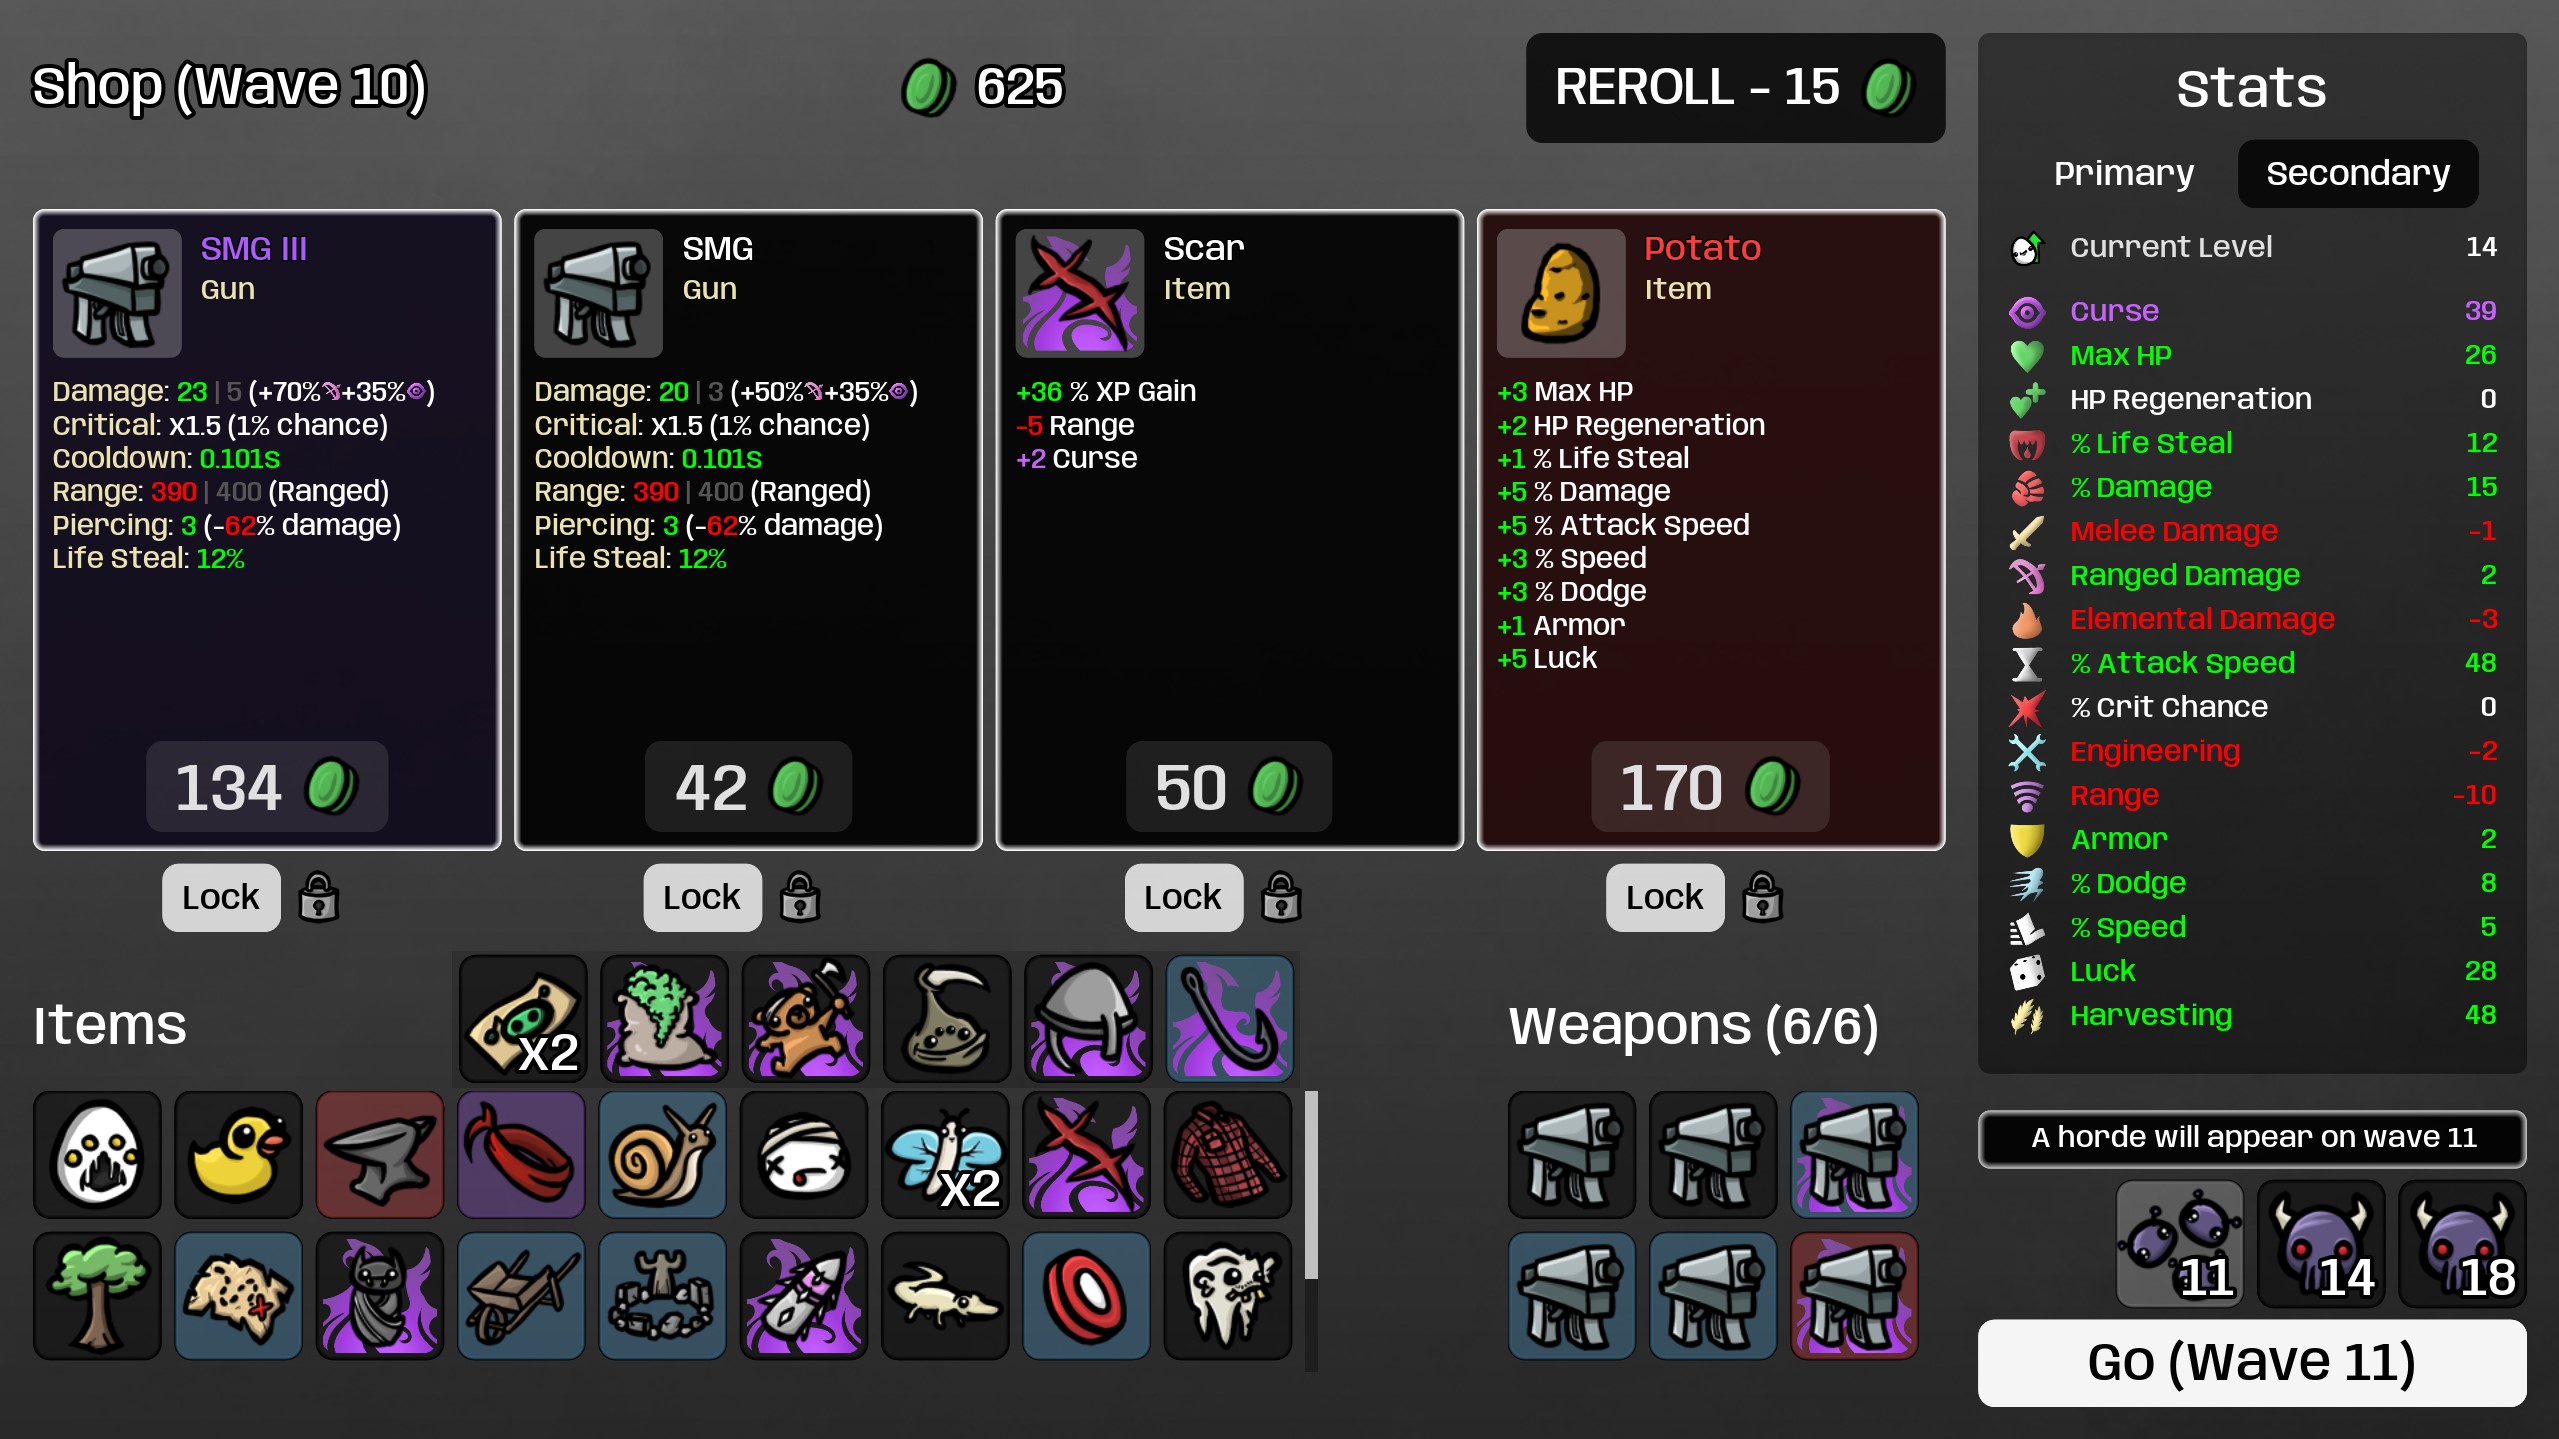
Task: Lock the Potato item offer
Action: 1665,897
